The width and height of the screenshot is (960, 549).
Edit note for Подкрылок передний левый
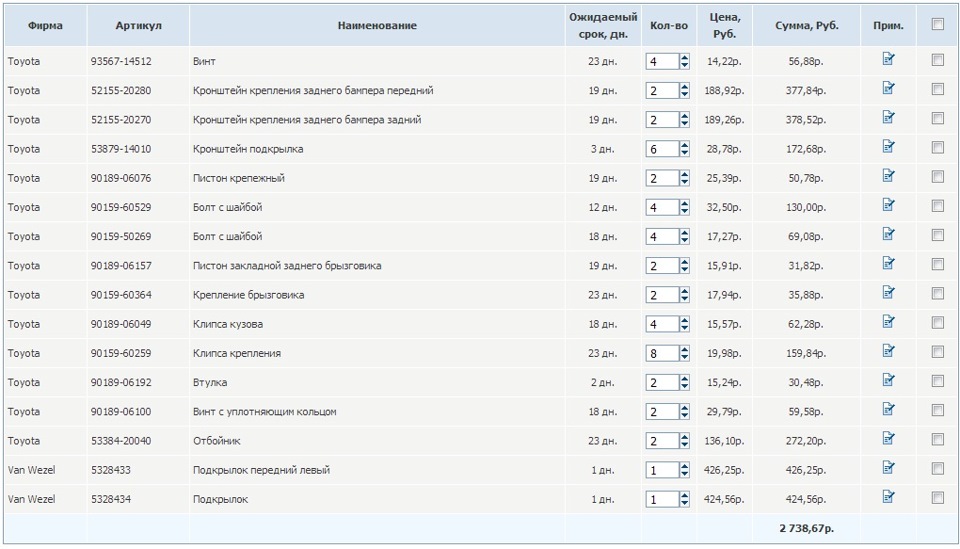[888, 468]
